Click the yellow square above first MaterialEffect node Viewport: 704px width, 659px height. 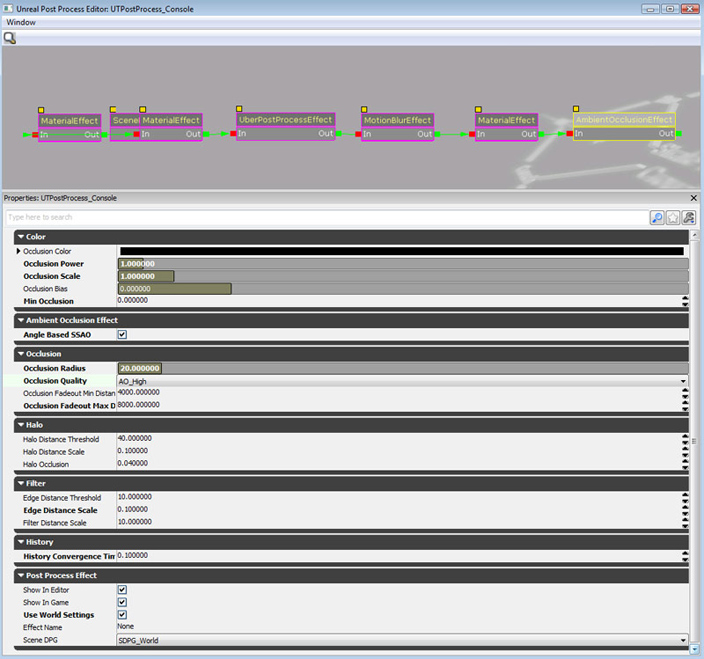tap(41, 110)
